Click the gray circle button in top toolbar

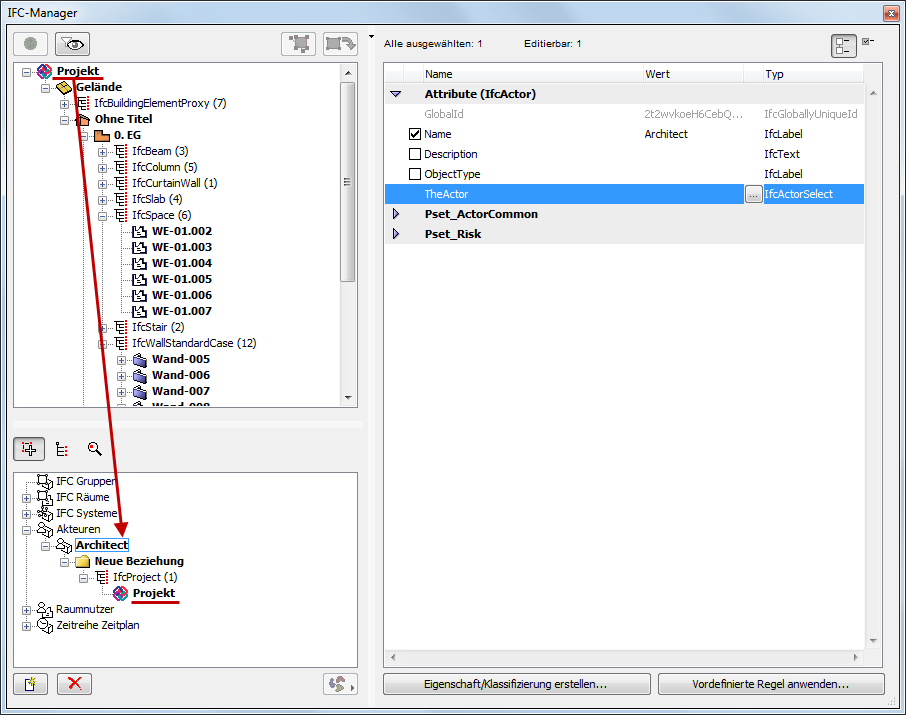pos(31,44)
